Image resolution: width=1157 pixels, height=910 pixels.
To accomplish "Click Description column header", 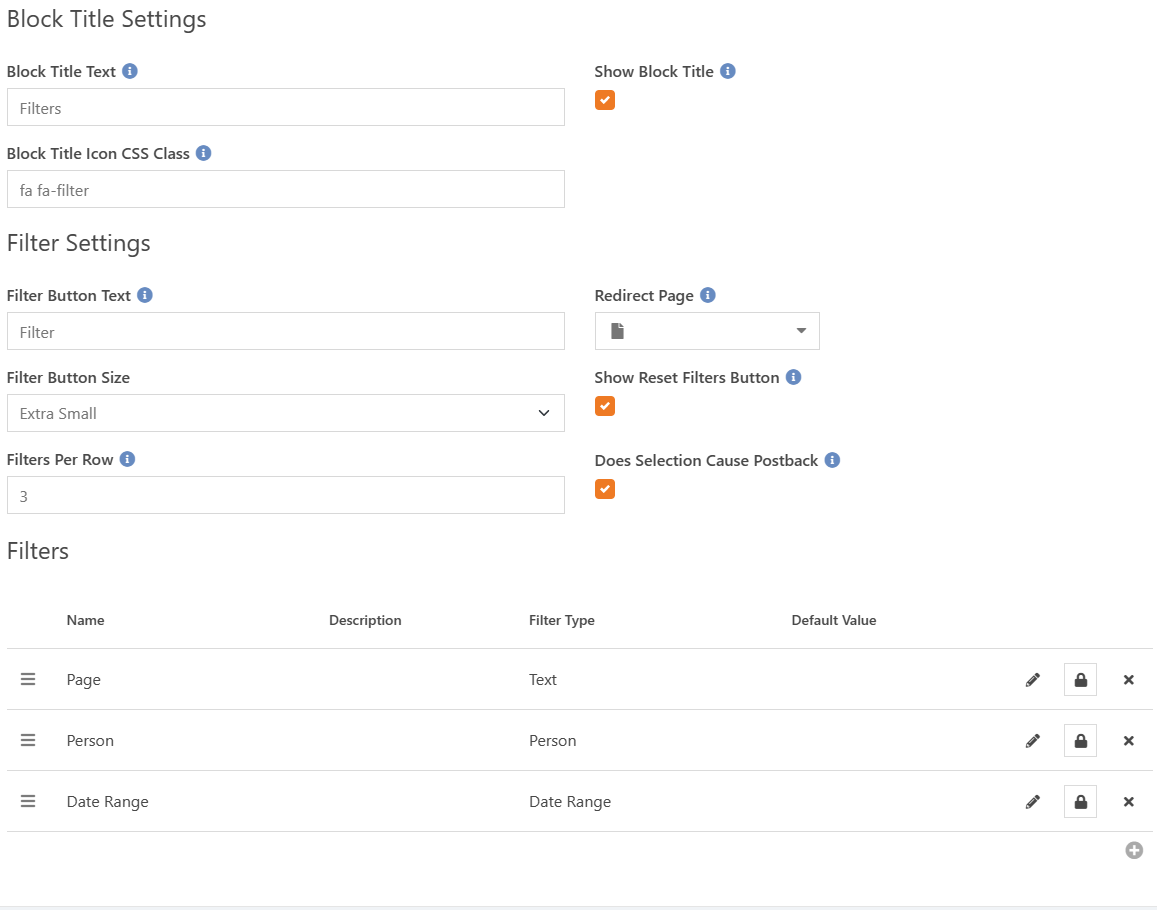I will (x=365, y=621).
